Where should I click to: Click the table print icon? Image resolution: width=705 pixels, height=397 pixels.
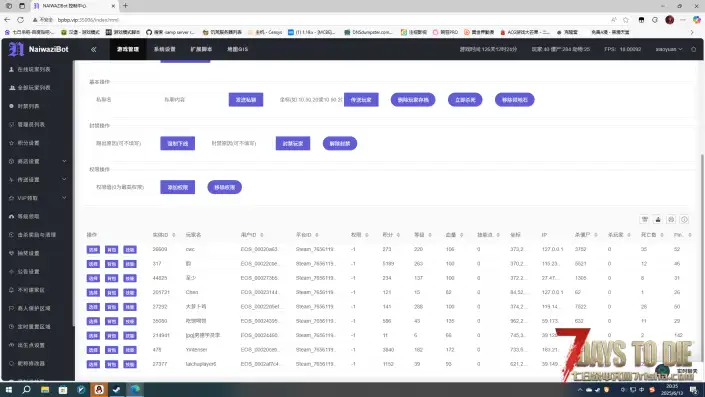click(671, 219)
